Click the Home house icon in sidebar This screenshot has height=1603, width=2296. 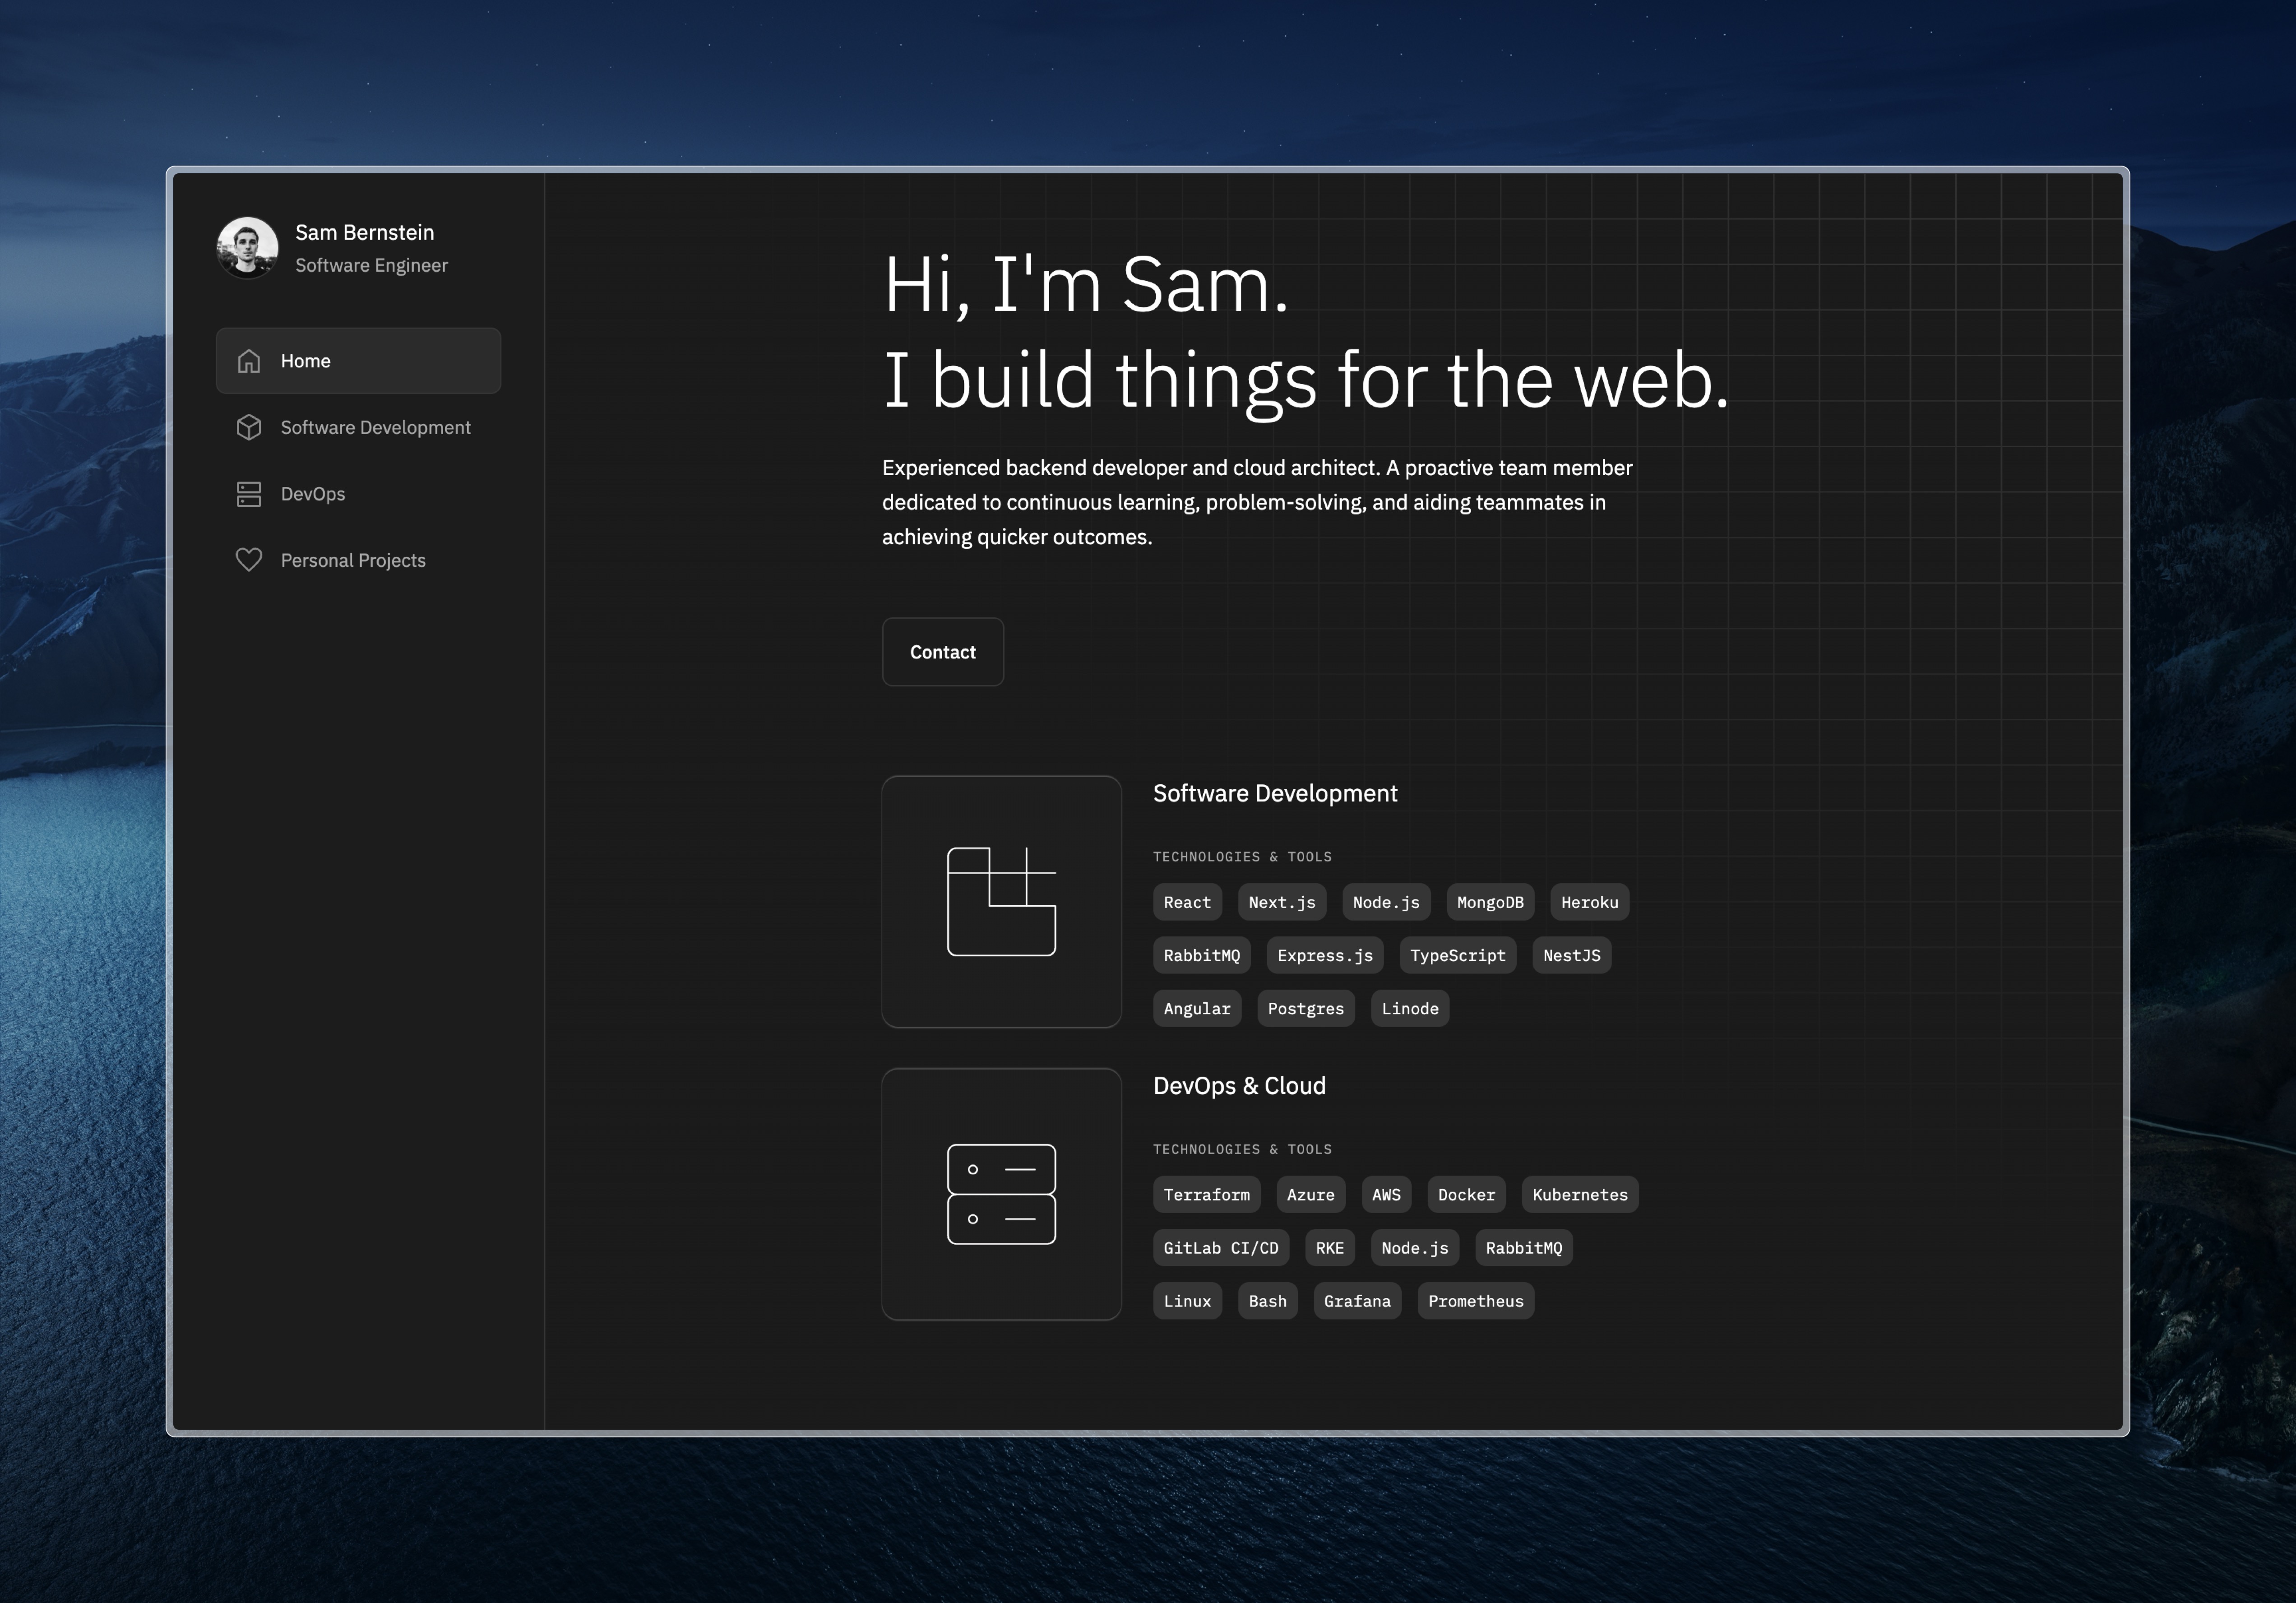[x=249, y=361]
